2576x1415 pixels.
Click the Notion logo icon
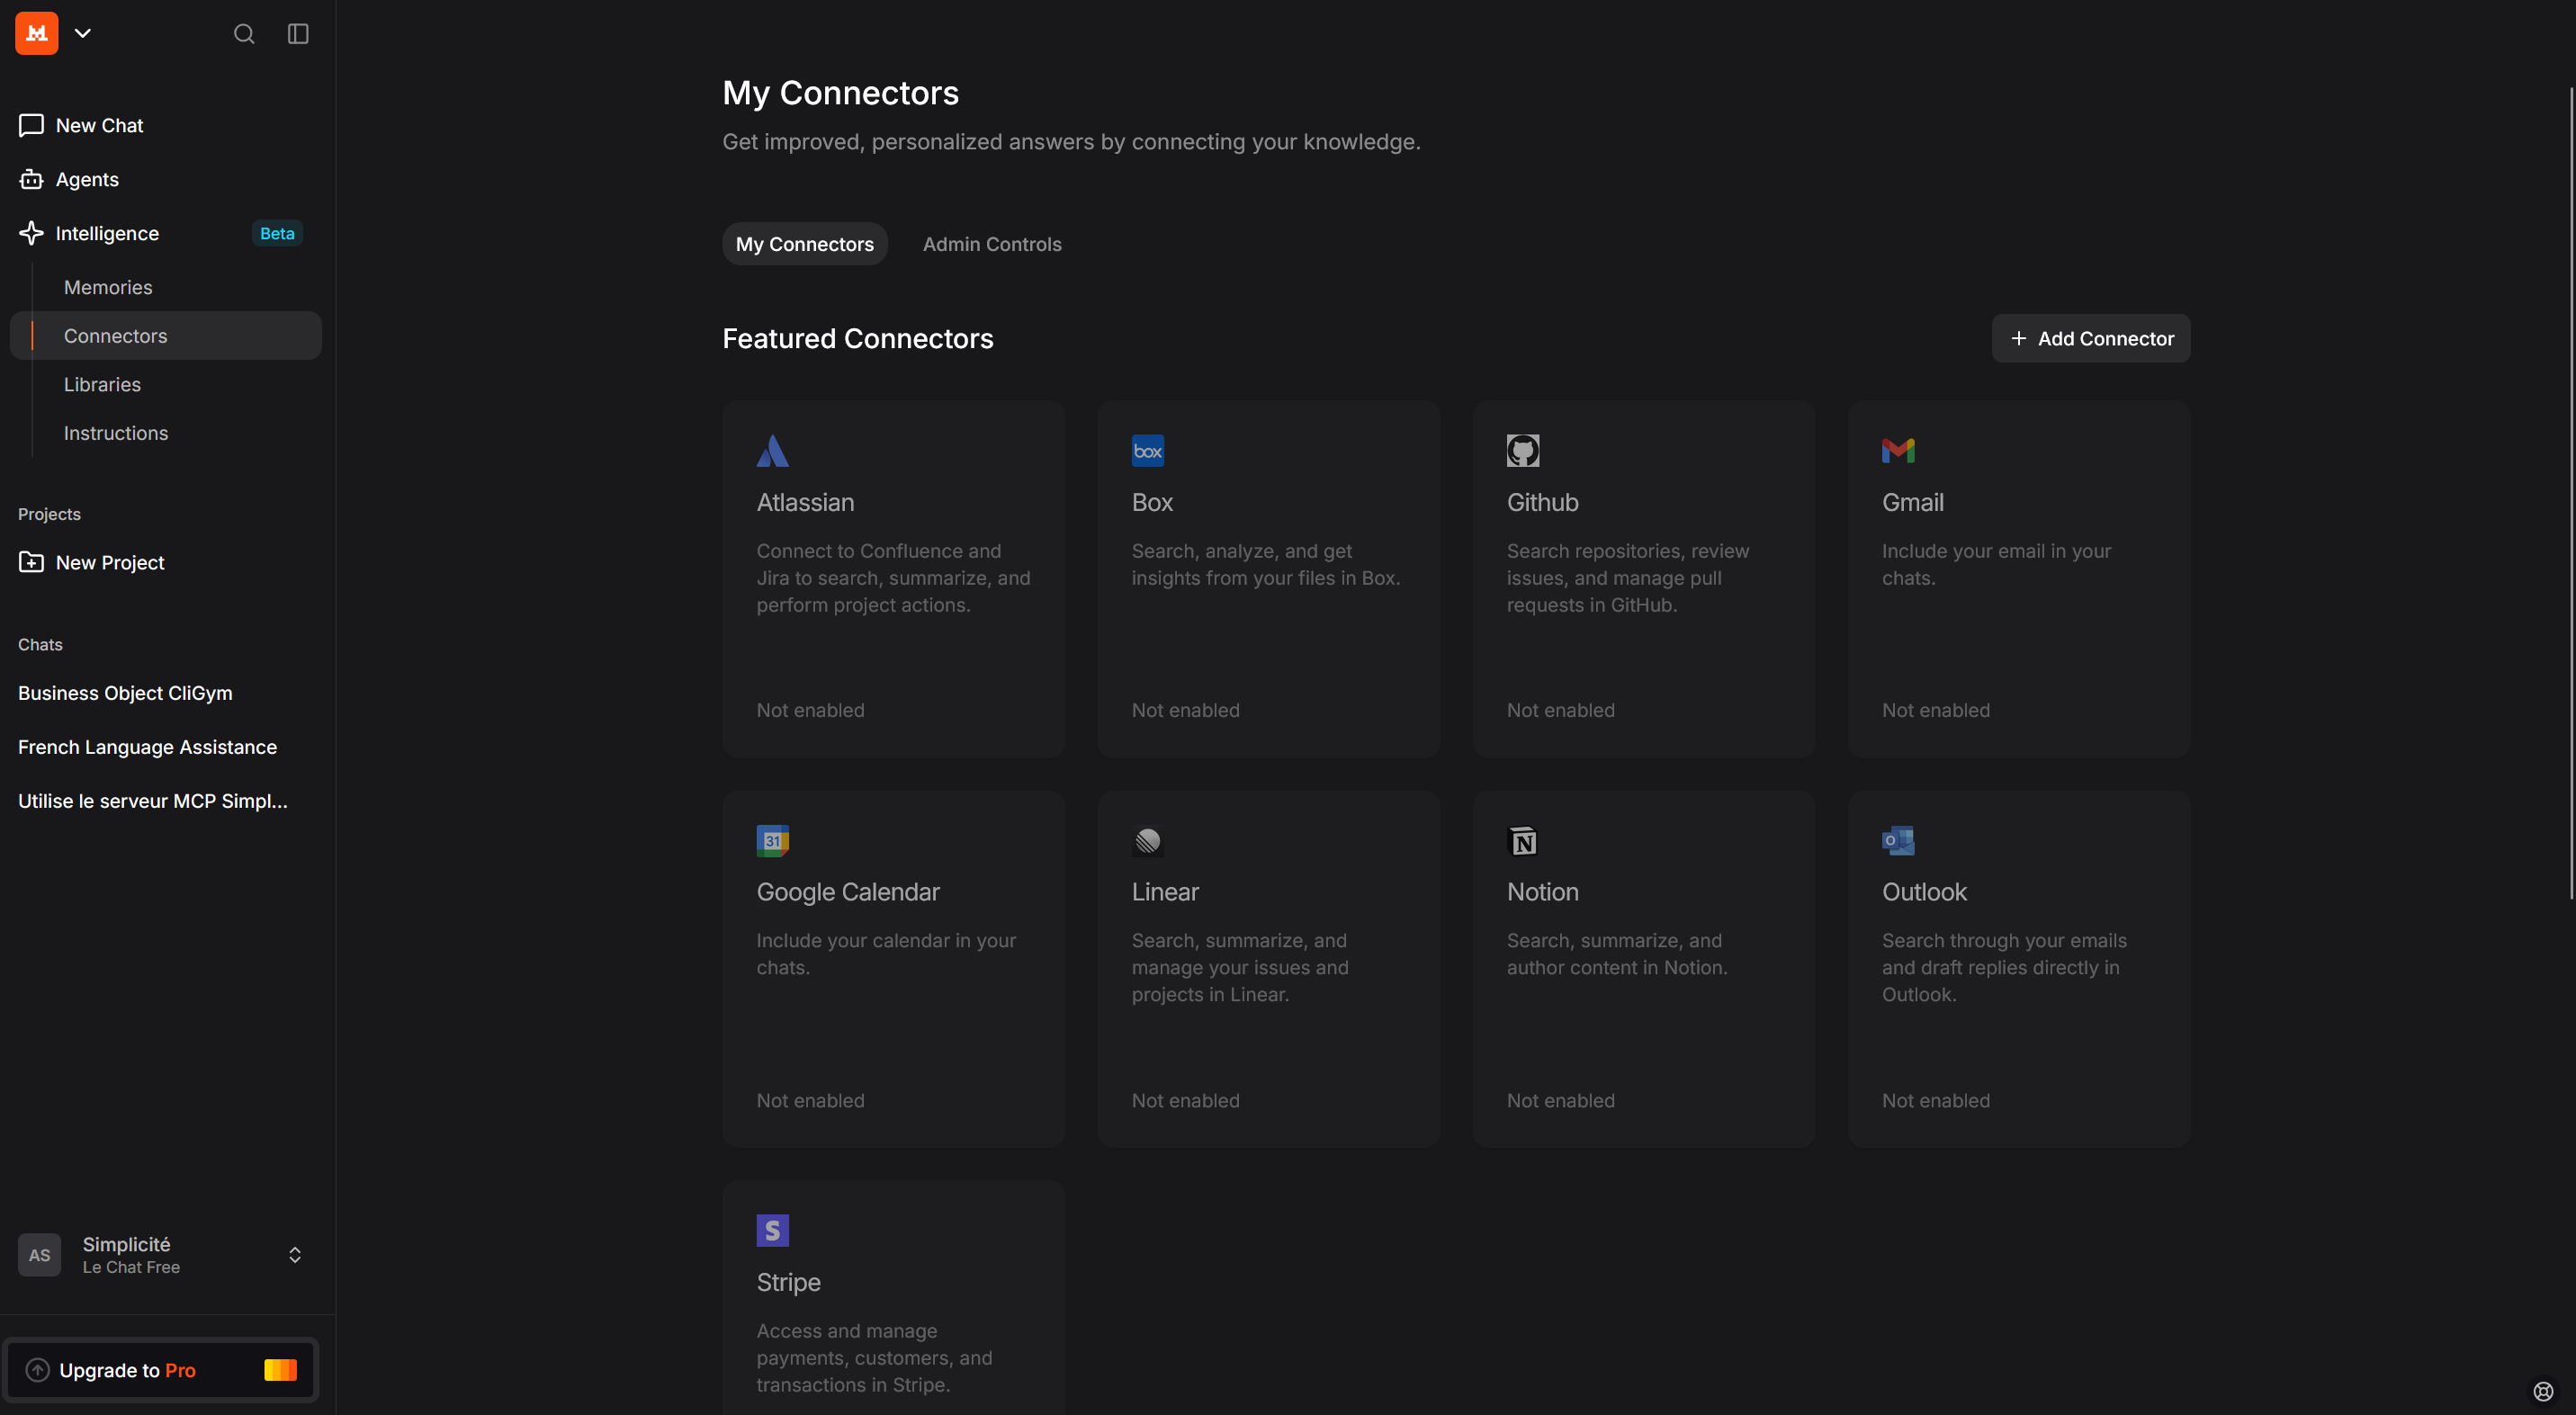[1523, 840]
